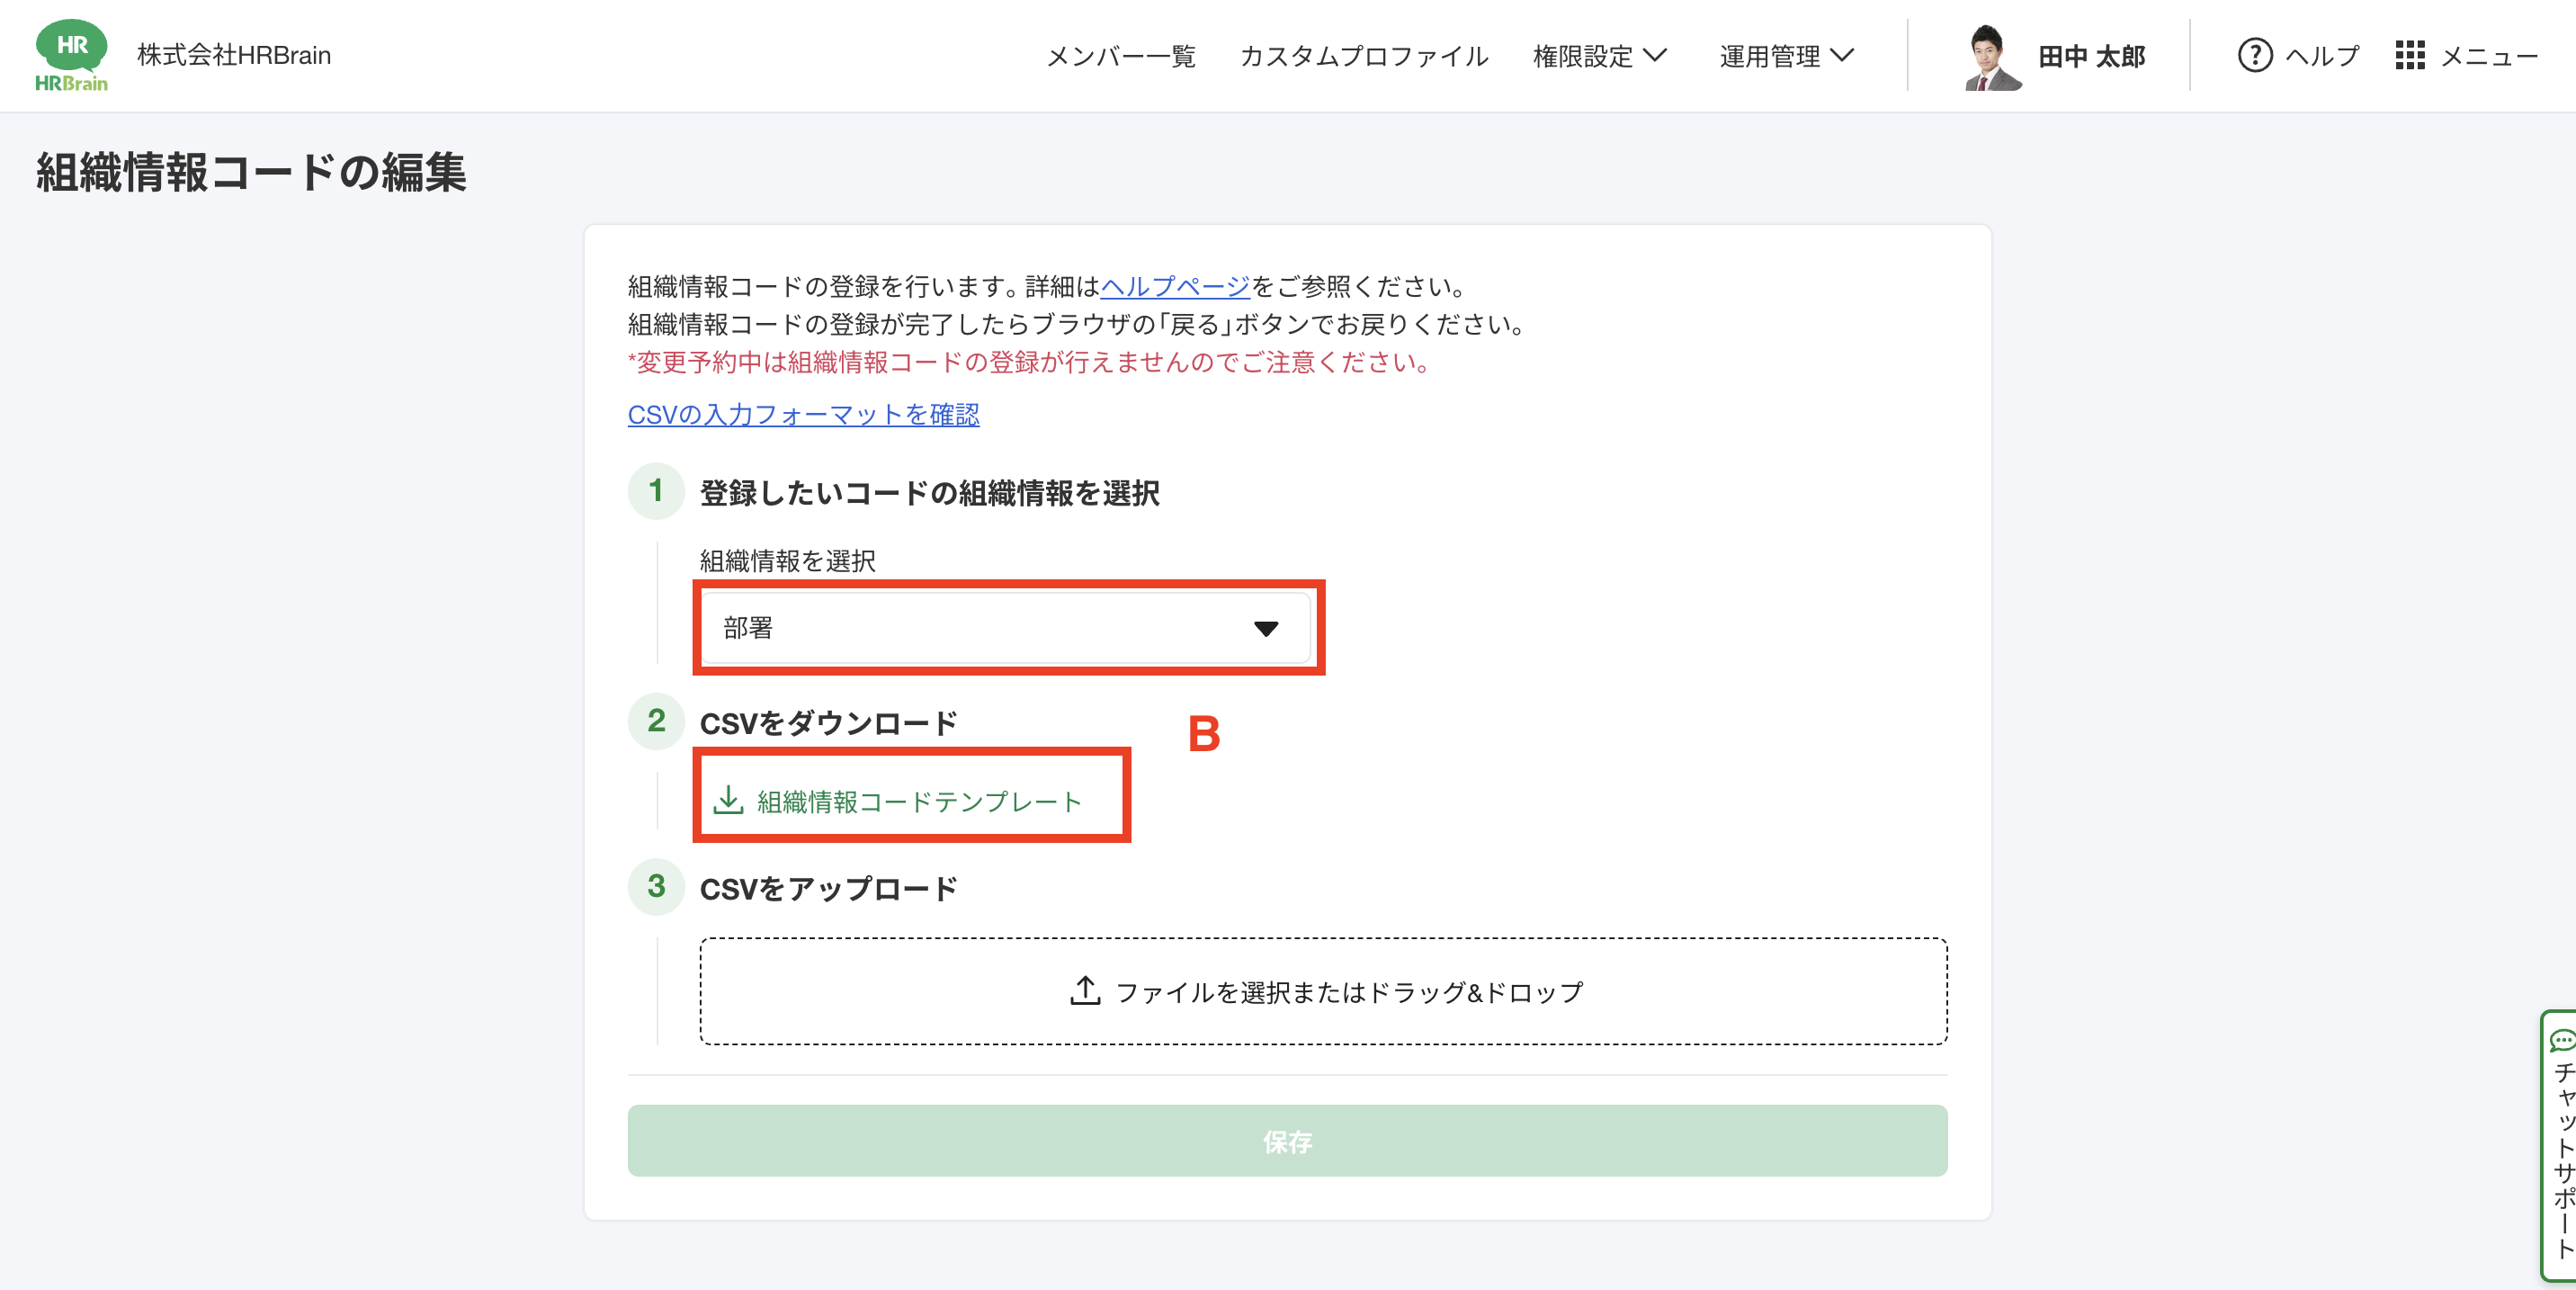
Task: Click the 田中 太郎 user name
Action: (x=2092, y=57)
